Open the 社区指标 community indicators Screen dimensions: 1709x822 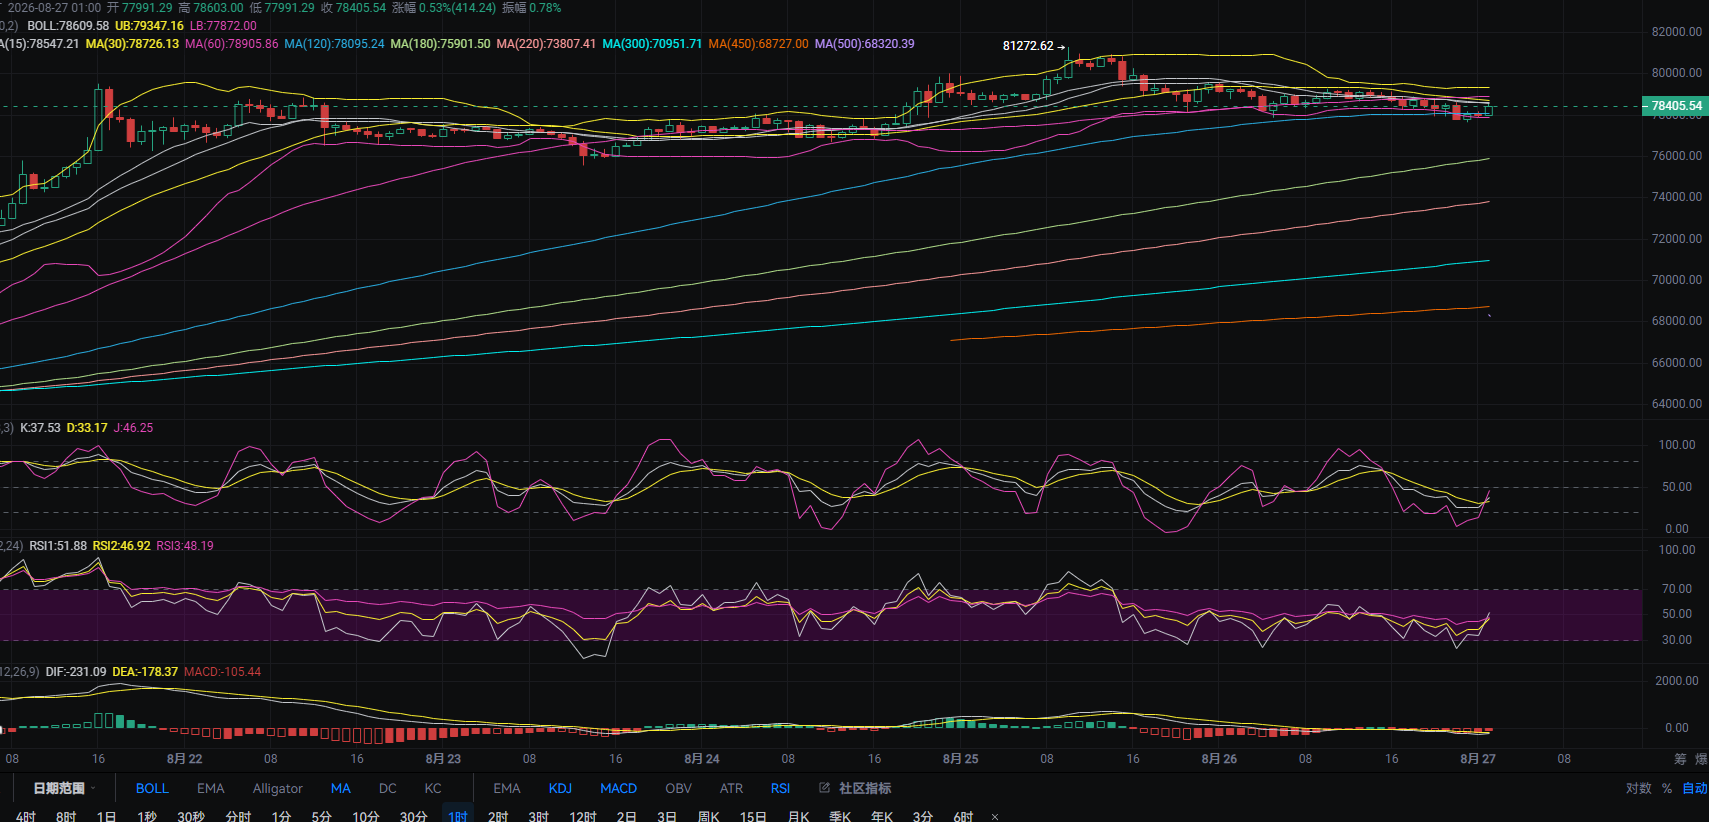click(865, 788)
